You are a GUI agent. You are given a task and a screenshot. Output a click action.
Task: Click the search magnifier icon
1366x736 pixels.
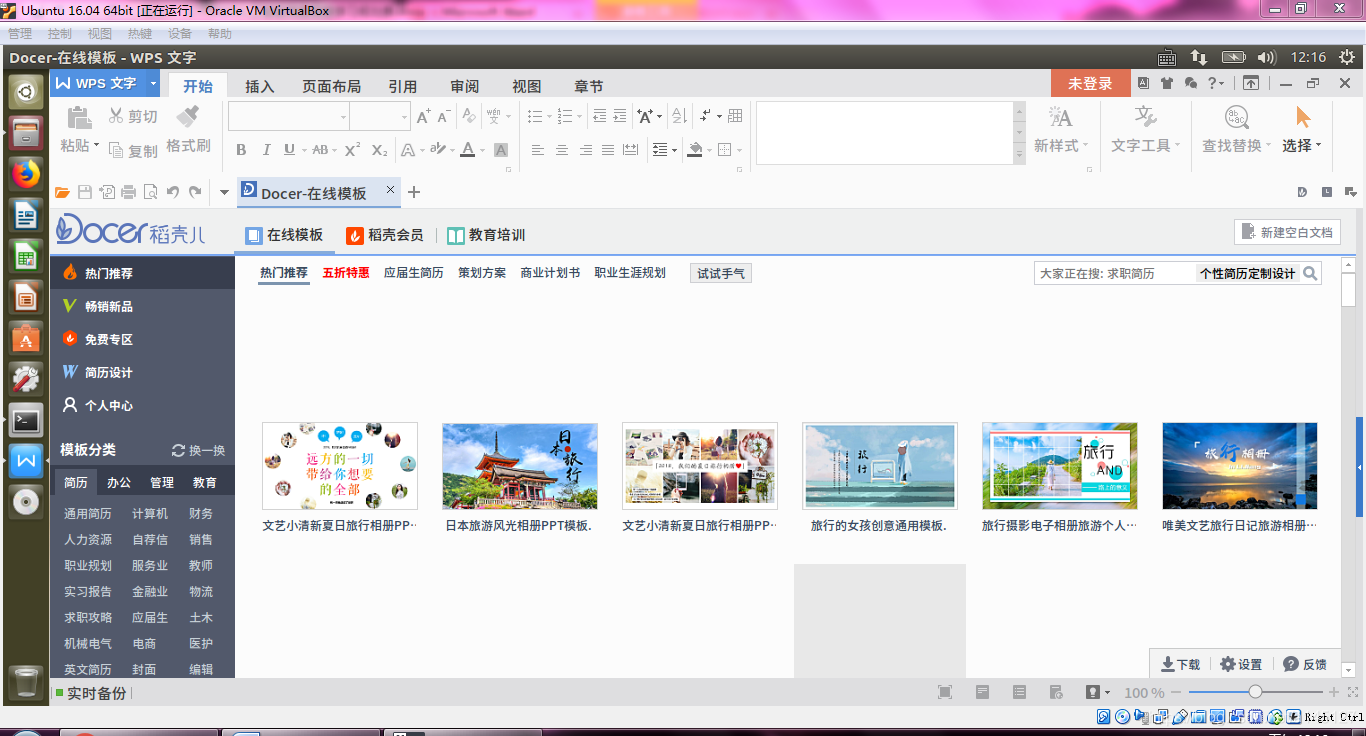click(1310, 273)
